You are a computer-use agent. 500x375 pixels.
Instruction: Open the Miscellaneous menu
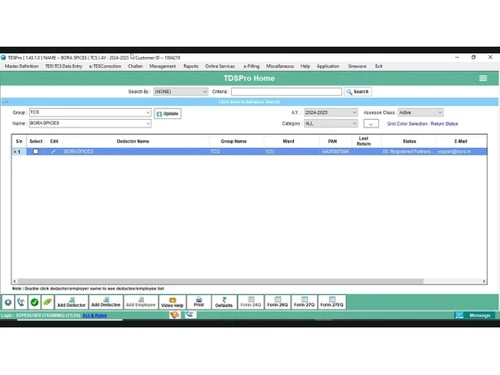280,66
